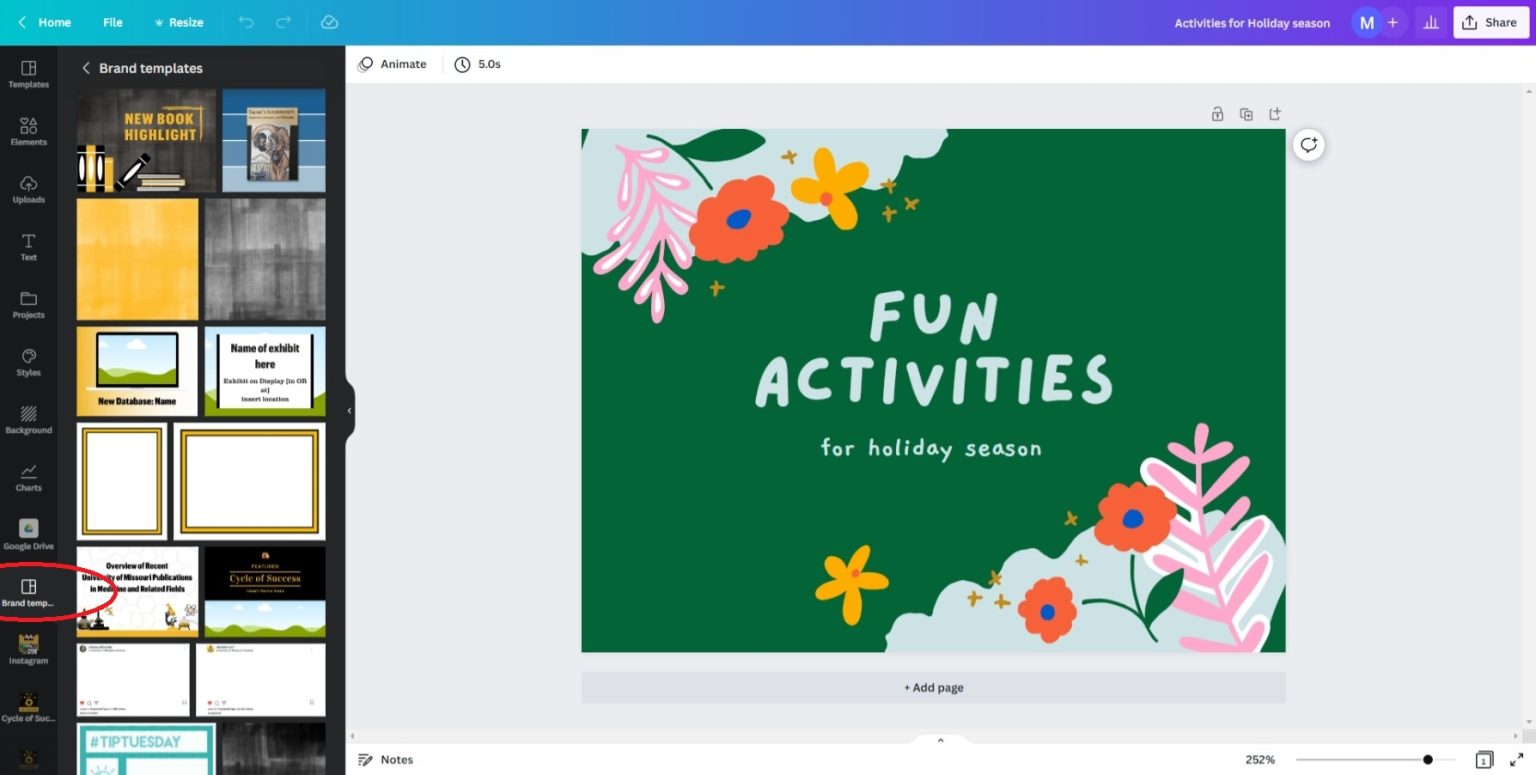Select the Text tool in sidebar
This screenshot has width=1536, height=775.
pos(28,246)
